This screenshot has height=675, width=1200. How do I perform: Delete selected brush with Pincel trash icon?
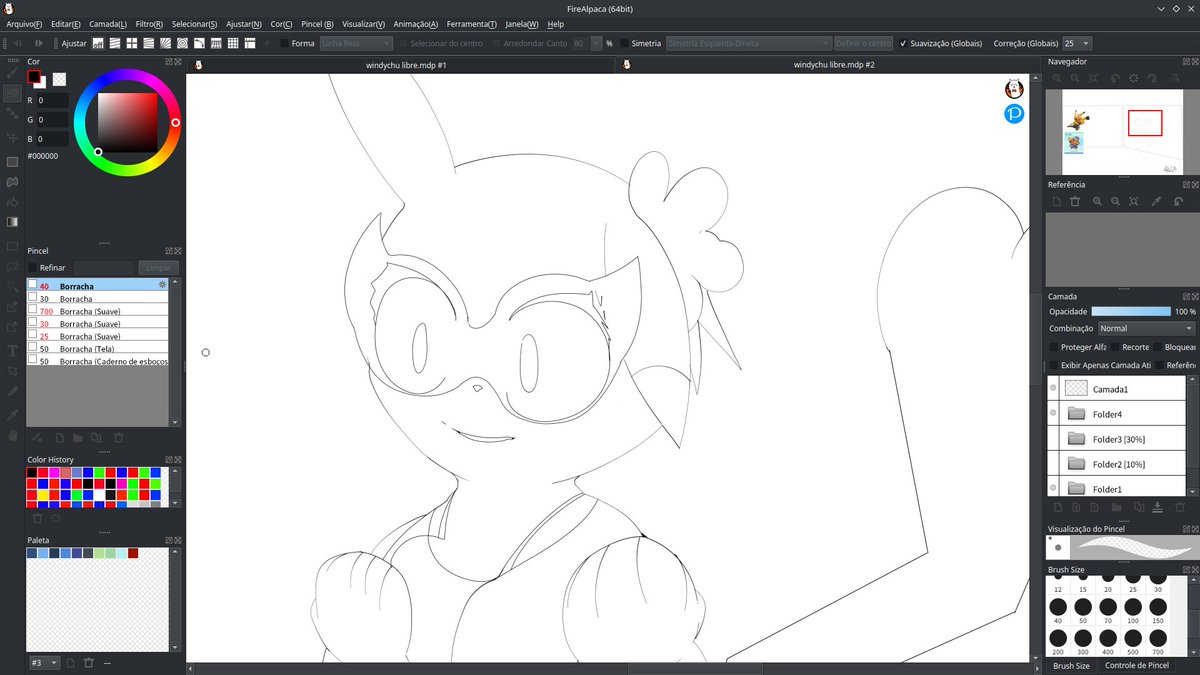(118, 437)
